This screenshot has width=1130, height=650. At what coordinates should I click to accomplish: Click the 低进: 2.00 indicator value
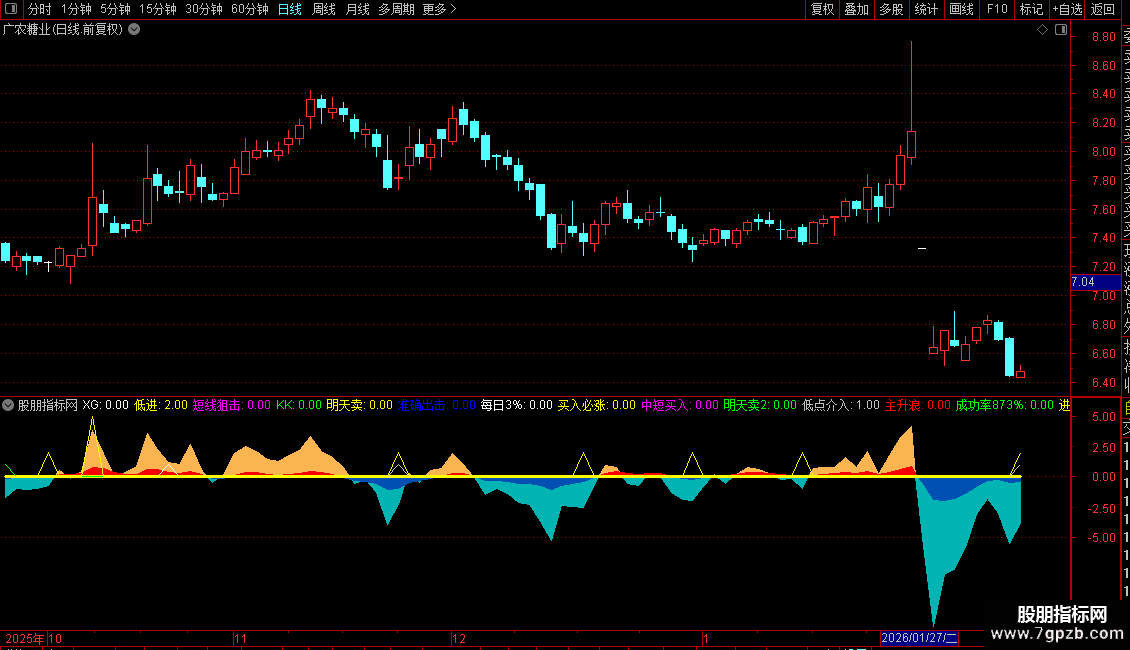(161, 405)
